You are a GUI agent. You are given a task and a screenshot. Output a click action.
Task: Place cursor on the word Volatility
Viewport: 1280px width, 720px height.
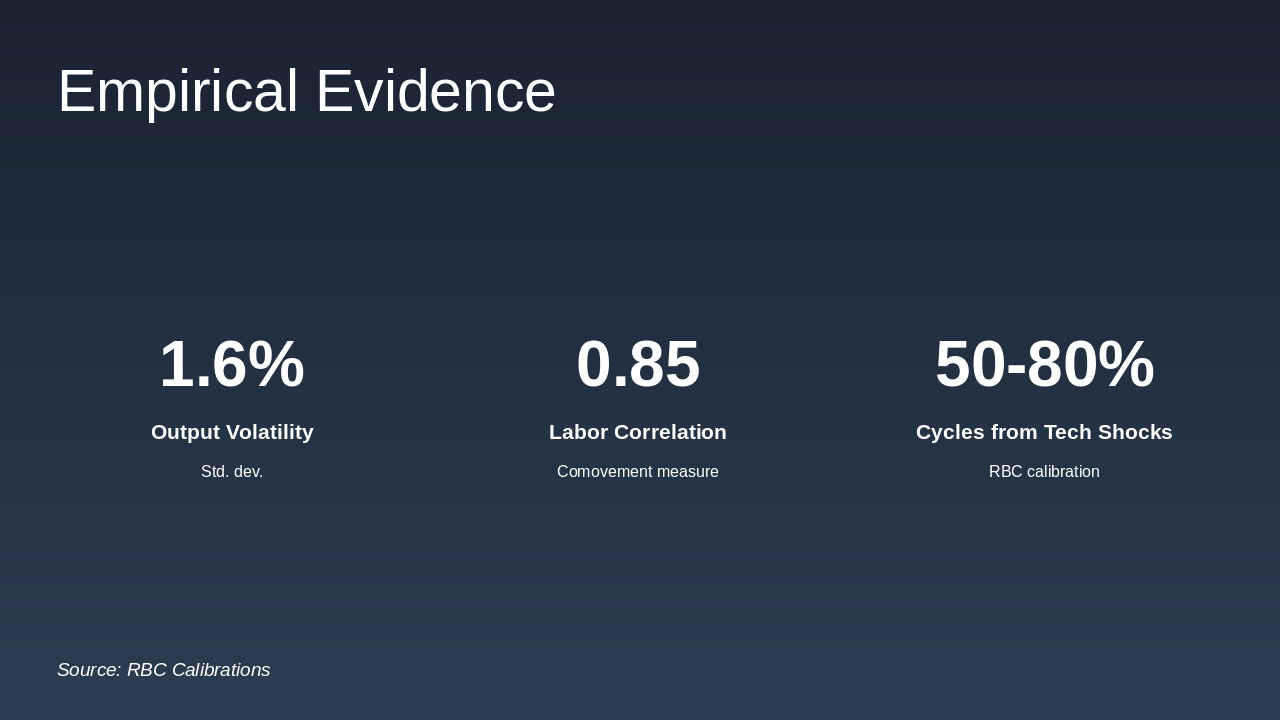[271, 432]
